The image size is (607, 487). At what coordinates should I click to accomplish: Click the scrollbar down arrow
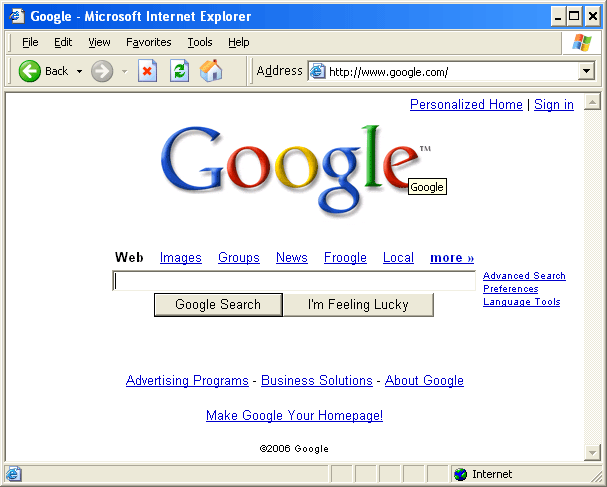click(592, 453)
